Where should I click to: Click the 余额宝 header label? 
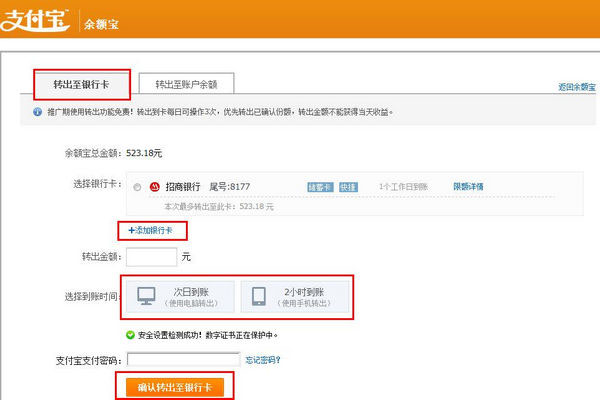[101, 24]
